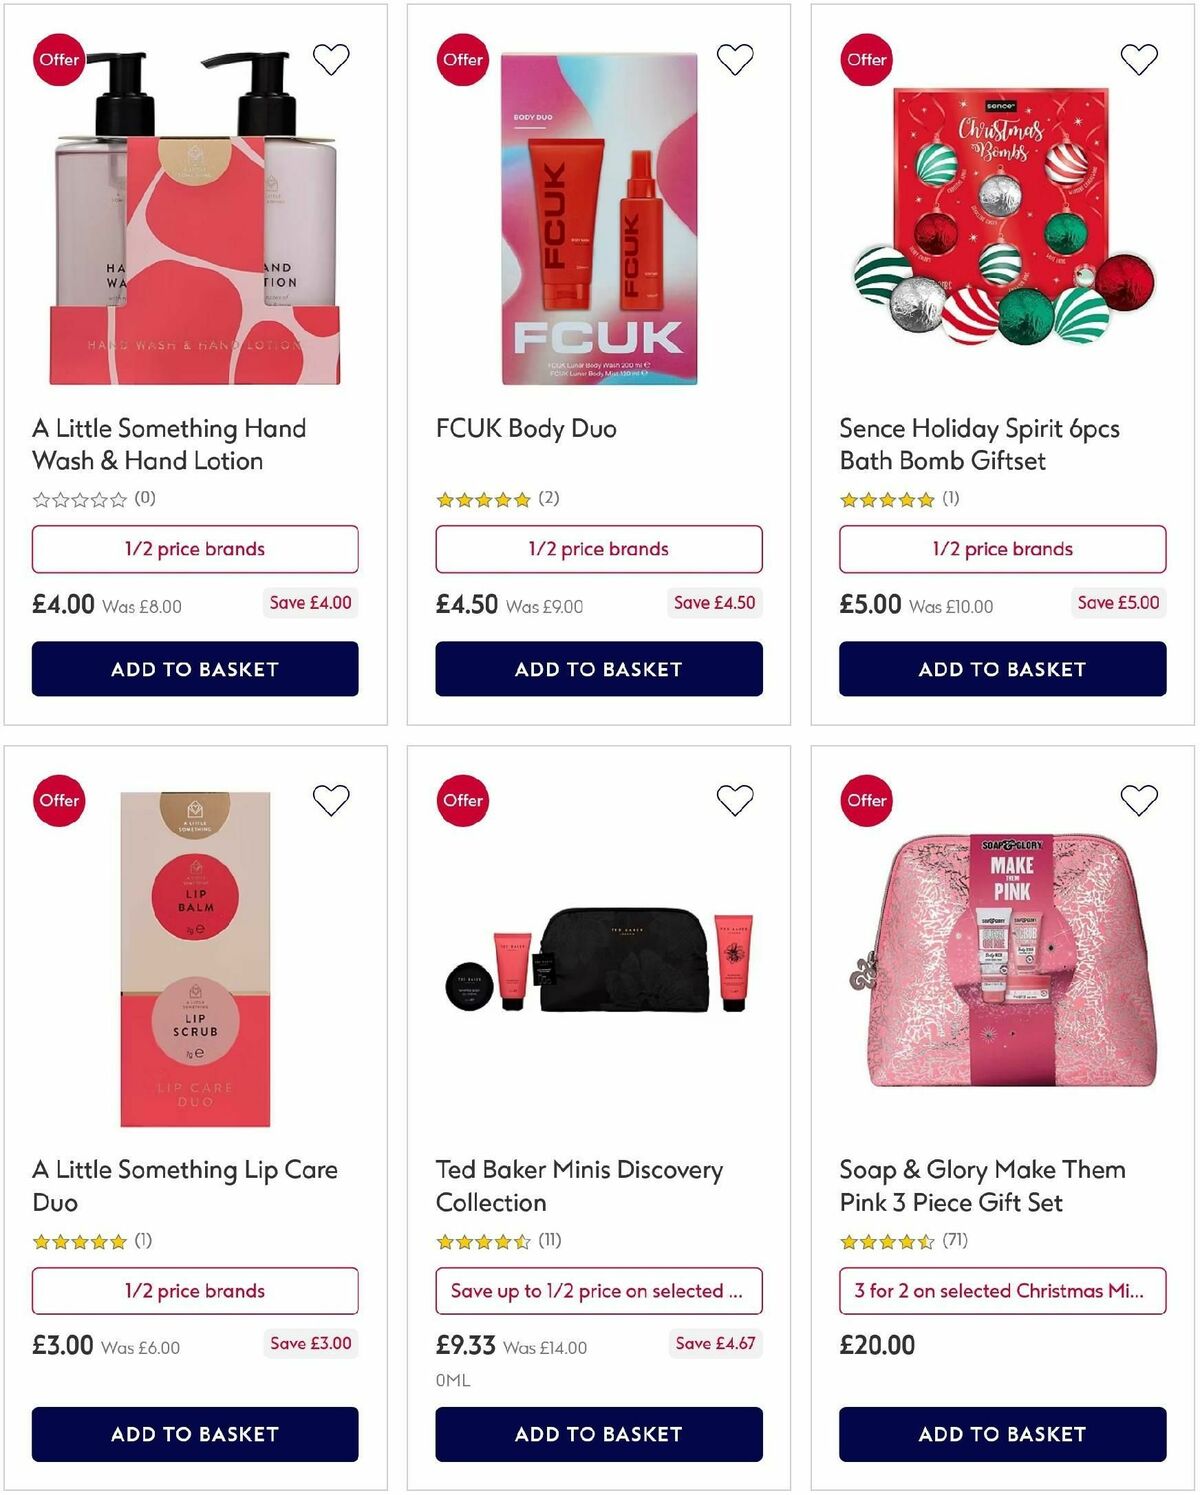The height and width of the screenshot is (1495, 1200).
Task: Select the Offer badge on Soap & Glory set
Action: coord(865,800)
